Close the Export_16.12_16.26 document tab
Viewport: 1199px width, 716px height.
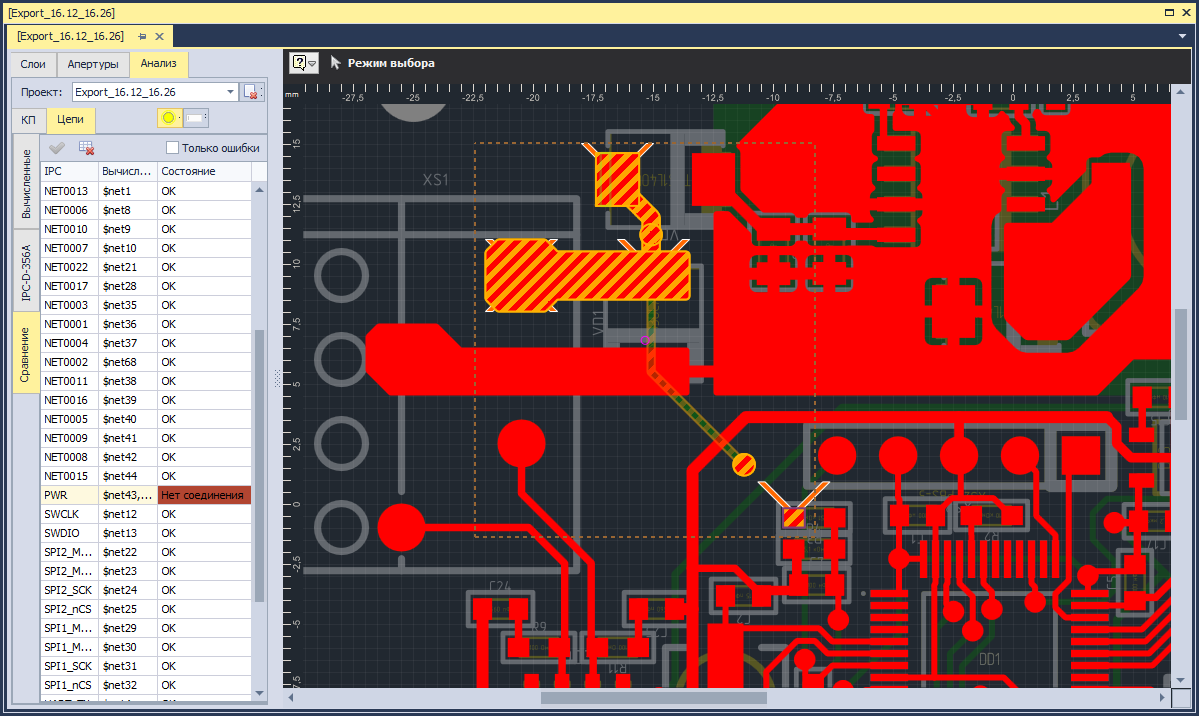coord(159,36)
